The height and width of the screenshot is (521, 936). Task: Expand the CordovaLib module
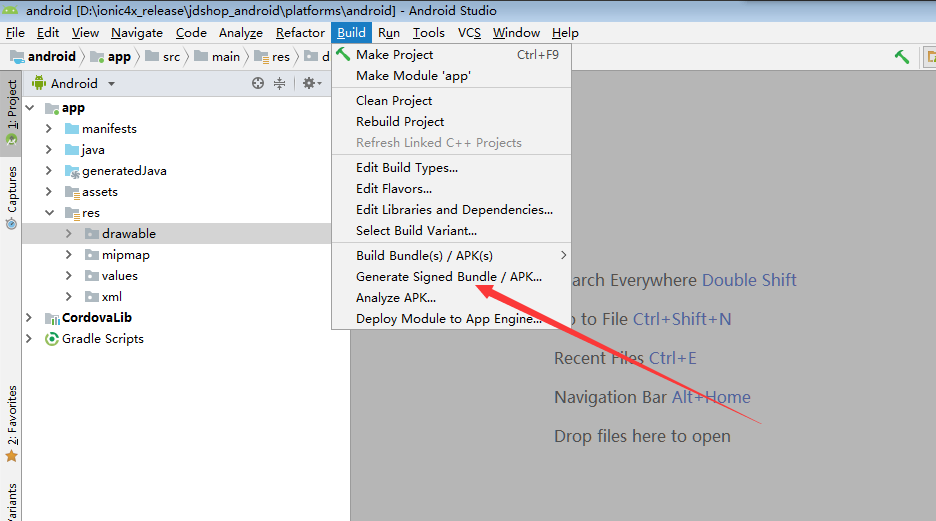29,317
